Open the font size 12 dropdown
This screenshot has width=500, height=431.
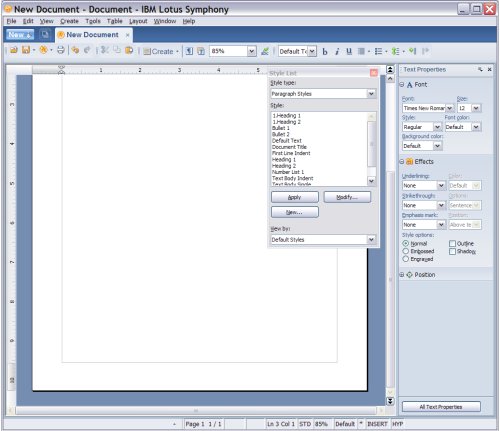(x=476, y=108)
